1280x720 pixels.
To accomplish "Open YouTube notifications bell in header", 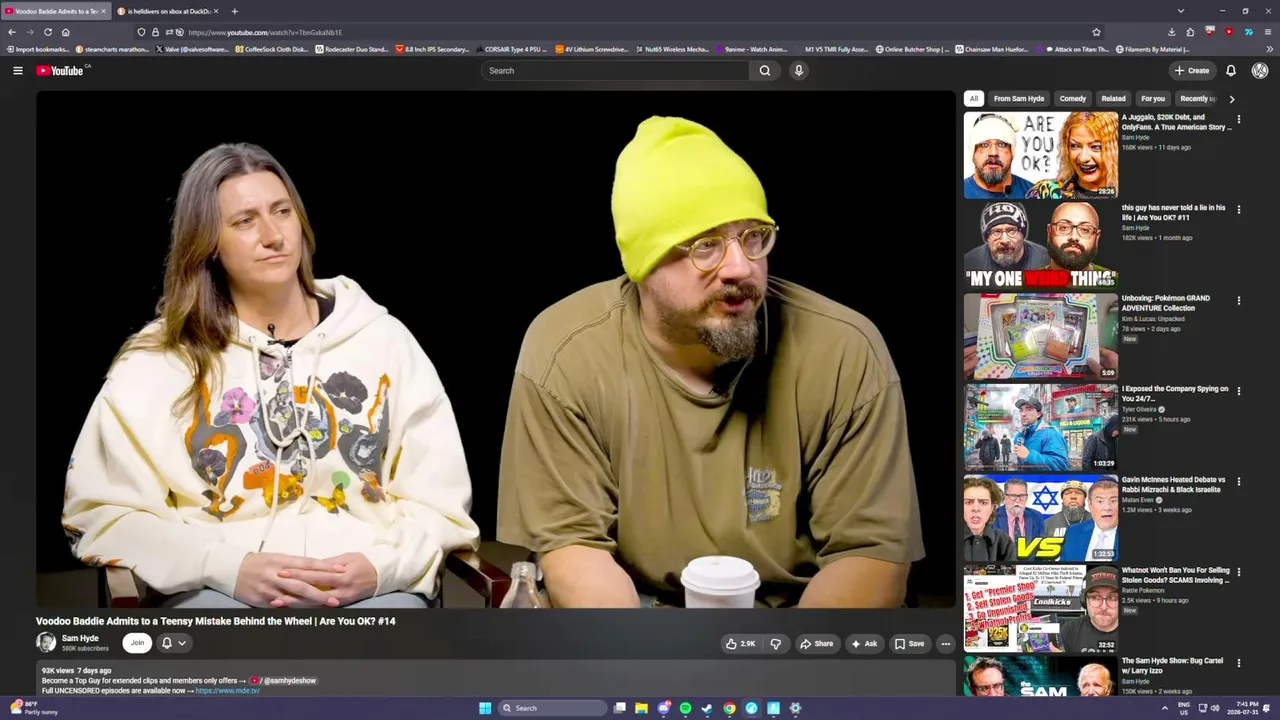I will (1231, 70).
